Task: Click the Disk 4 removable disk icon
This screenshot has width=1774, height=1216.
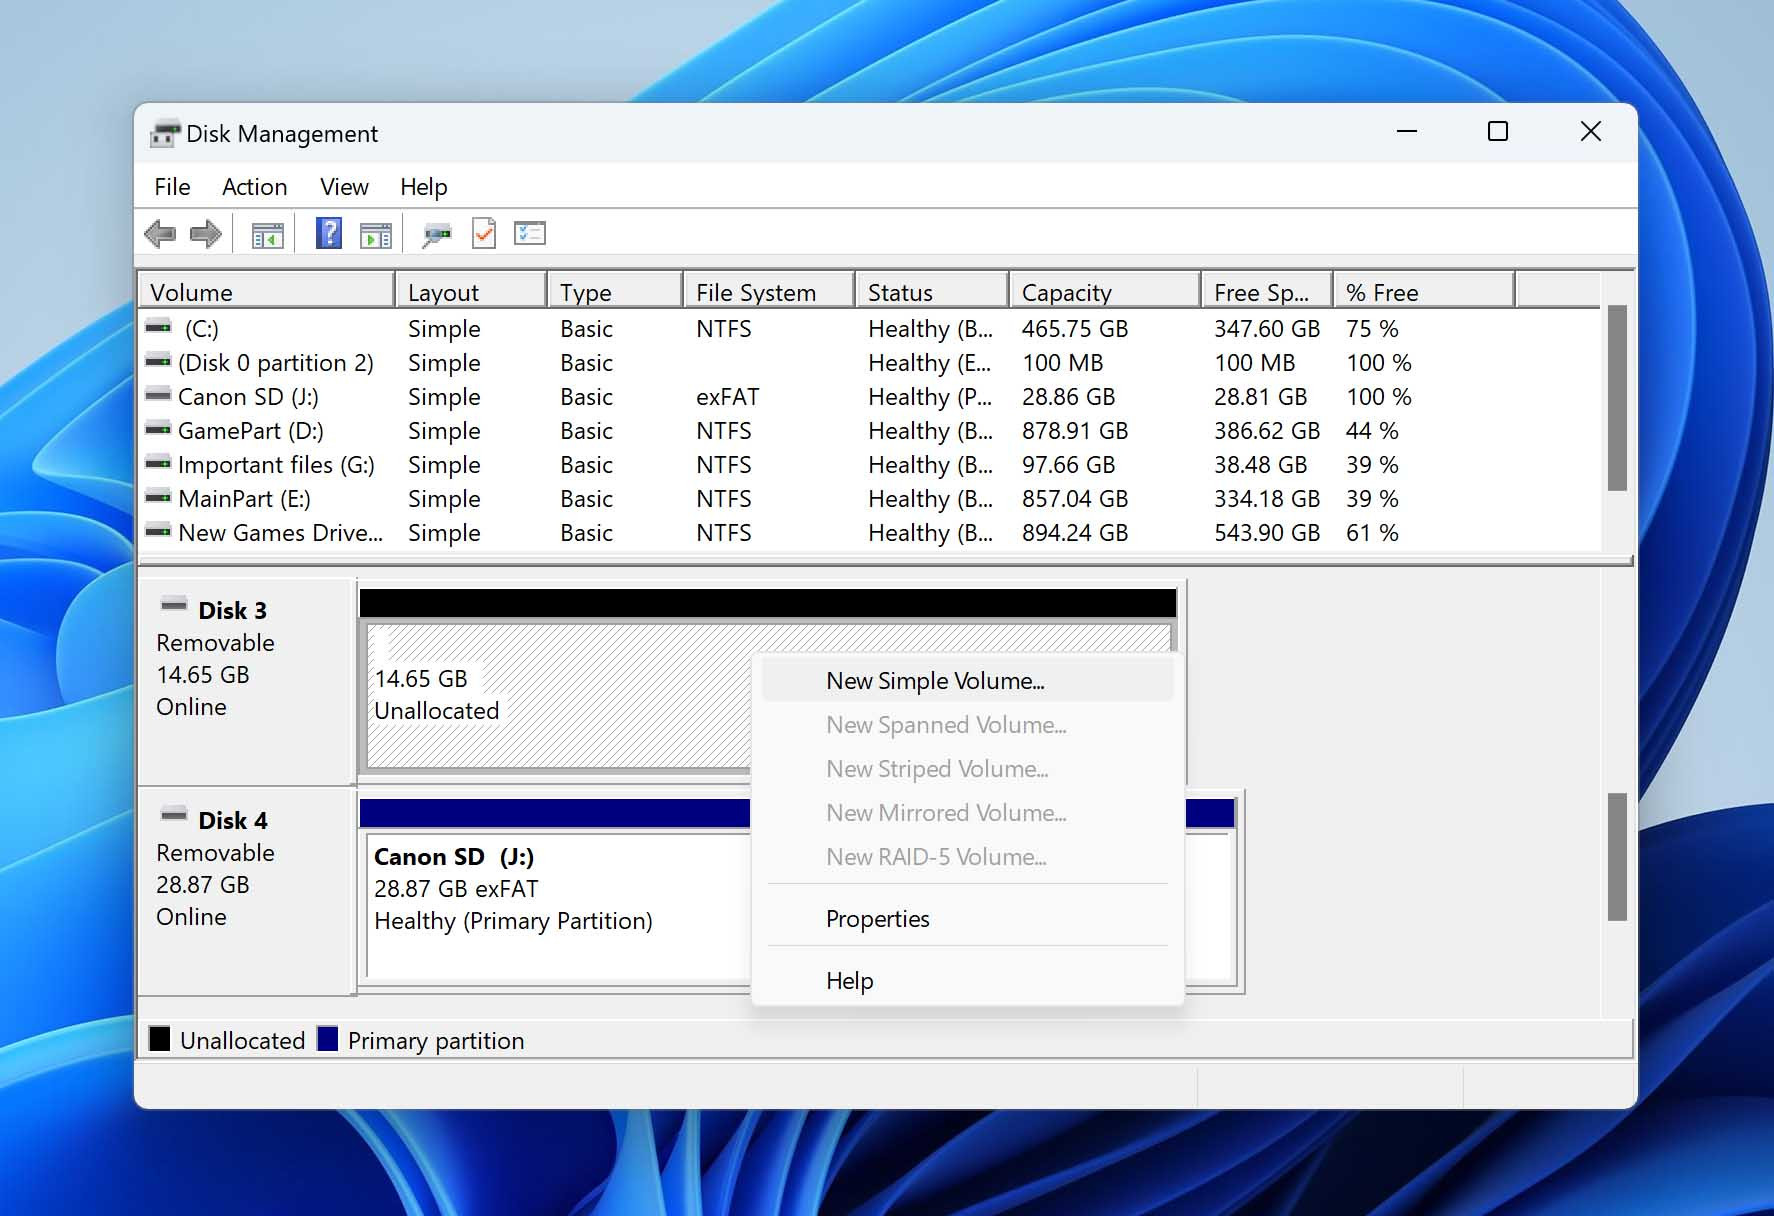Action: (174, 815)
